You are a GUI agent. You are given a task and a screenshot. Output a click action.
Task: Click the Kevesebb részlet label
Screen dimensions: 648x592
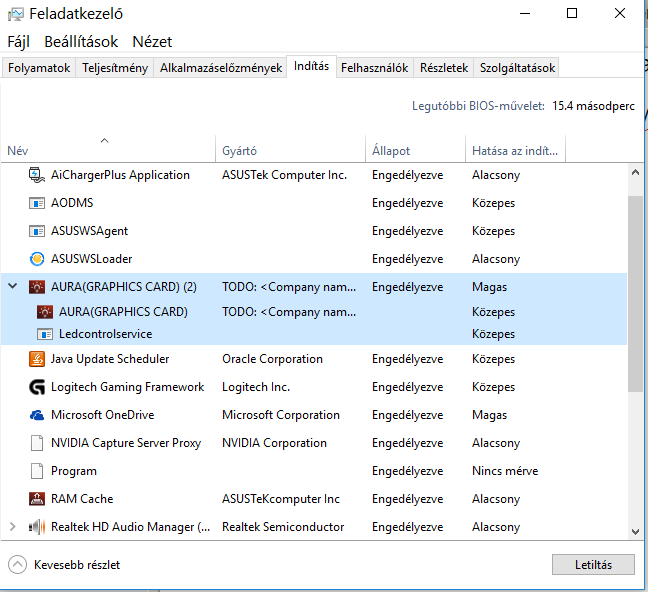77,565
